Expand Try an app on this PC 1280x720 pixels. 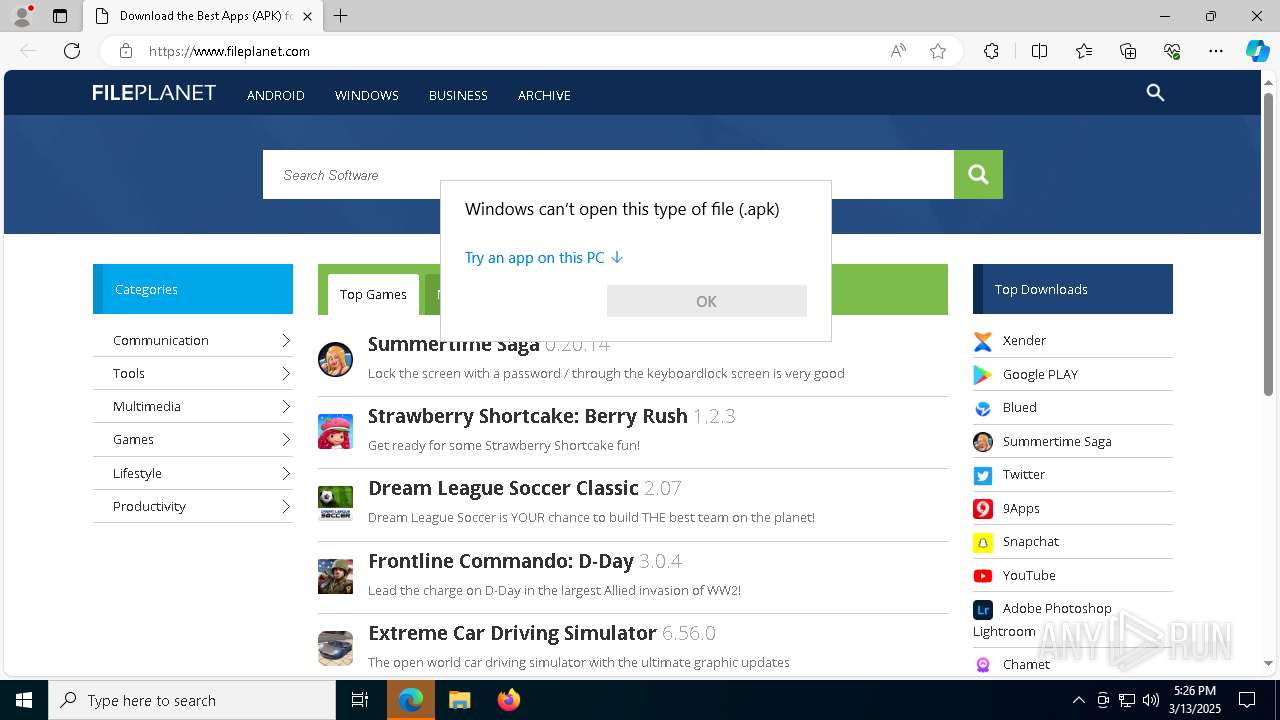tap(543, 258)
